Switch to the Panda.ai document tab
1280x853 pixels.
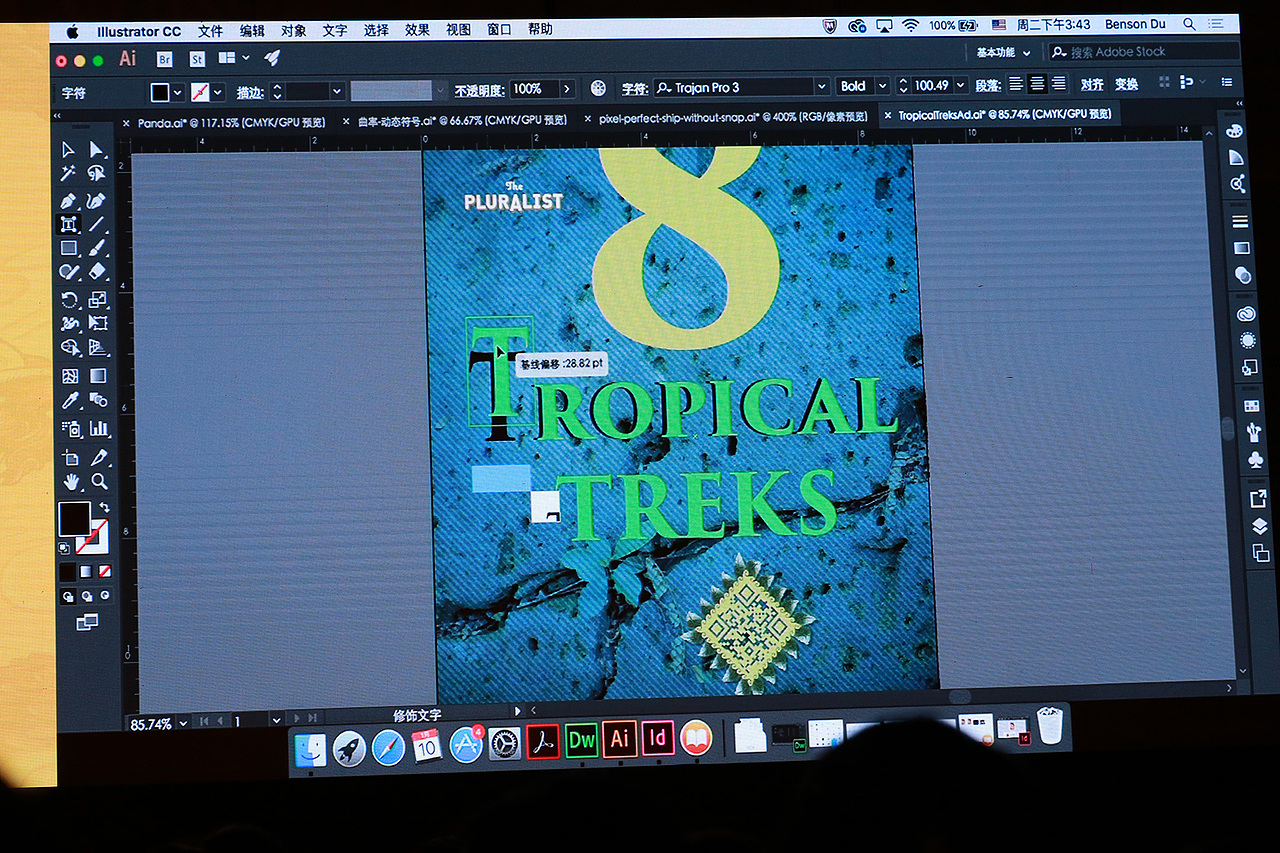click(231, 123)
